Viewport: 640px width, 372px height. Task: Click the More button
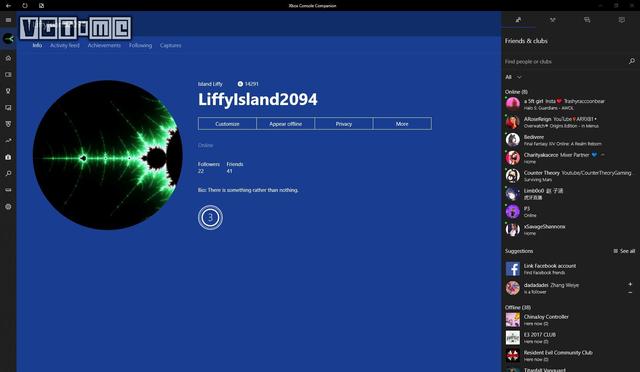pos(402,124)
